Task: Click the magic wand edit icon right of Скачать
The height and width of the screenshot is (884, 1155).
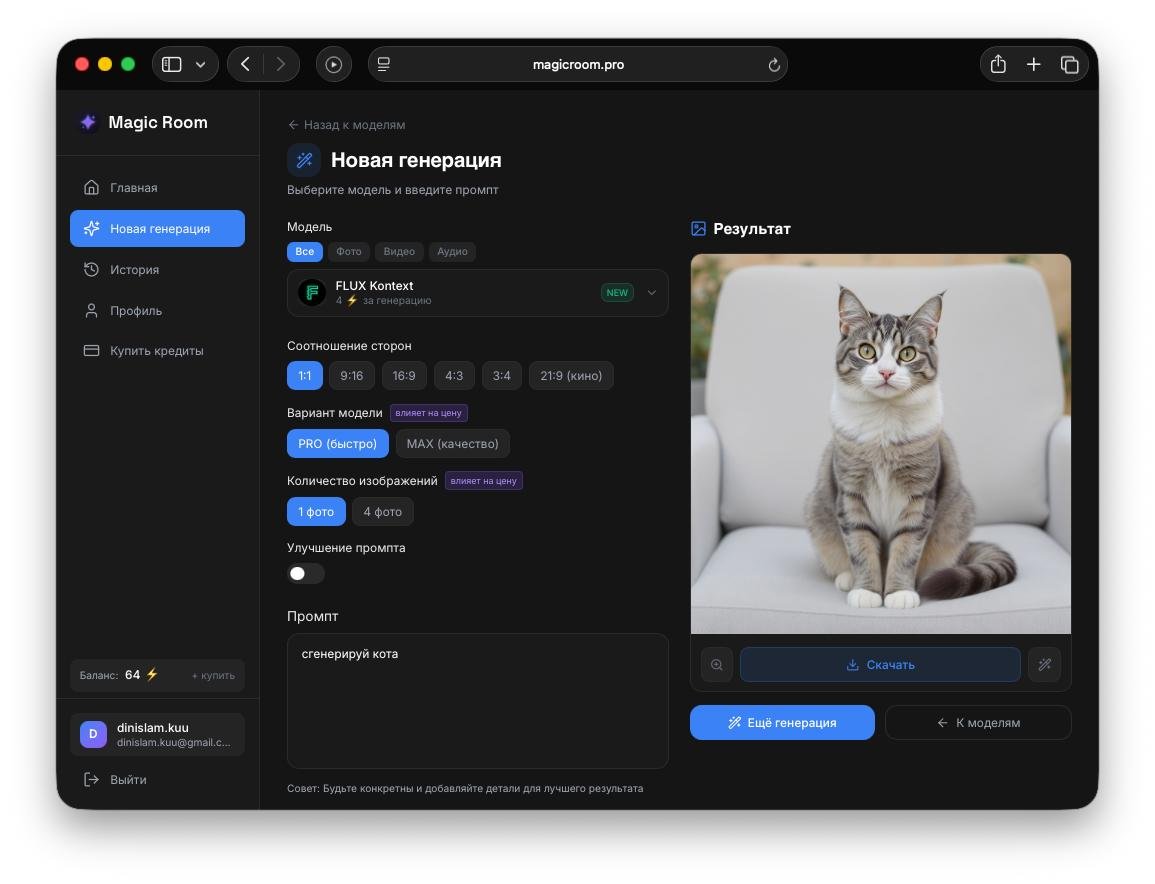Action: pos(1045,664)
